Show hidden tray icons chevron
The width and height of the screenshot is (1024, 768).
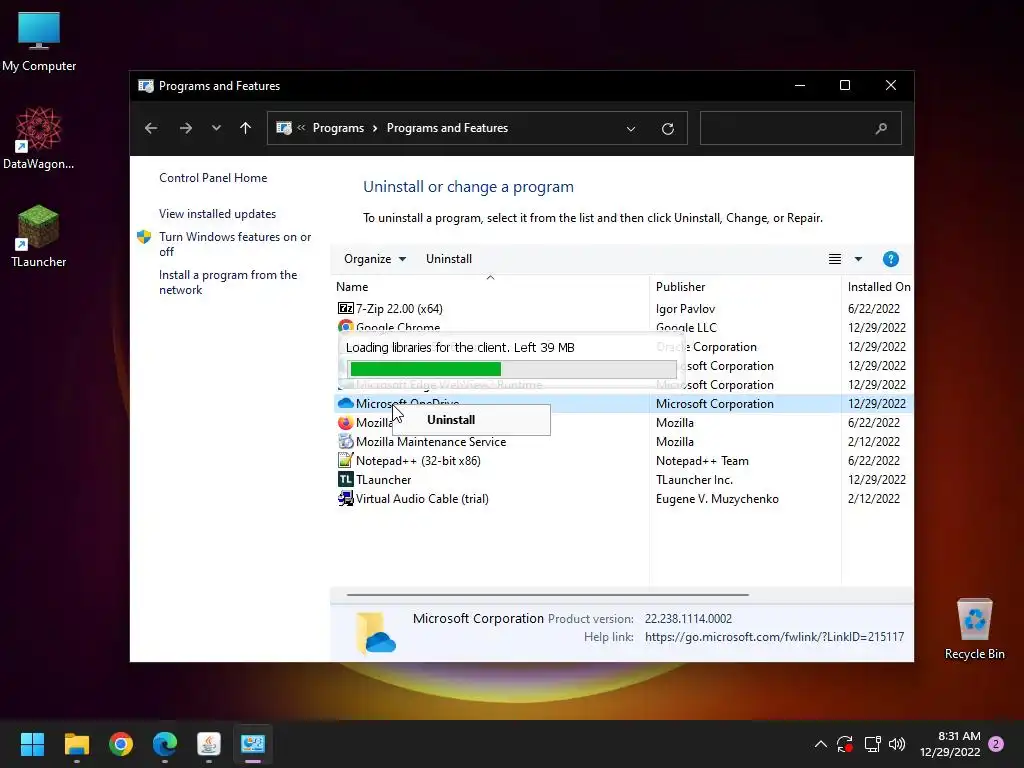821,744
